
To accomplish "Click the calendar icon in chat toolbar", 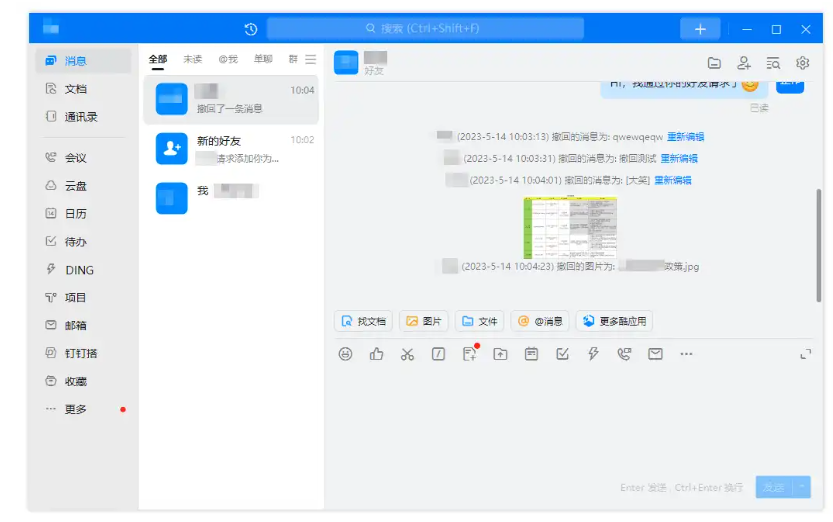I will point(531,354).
